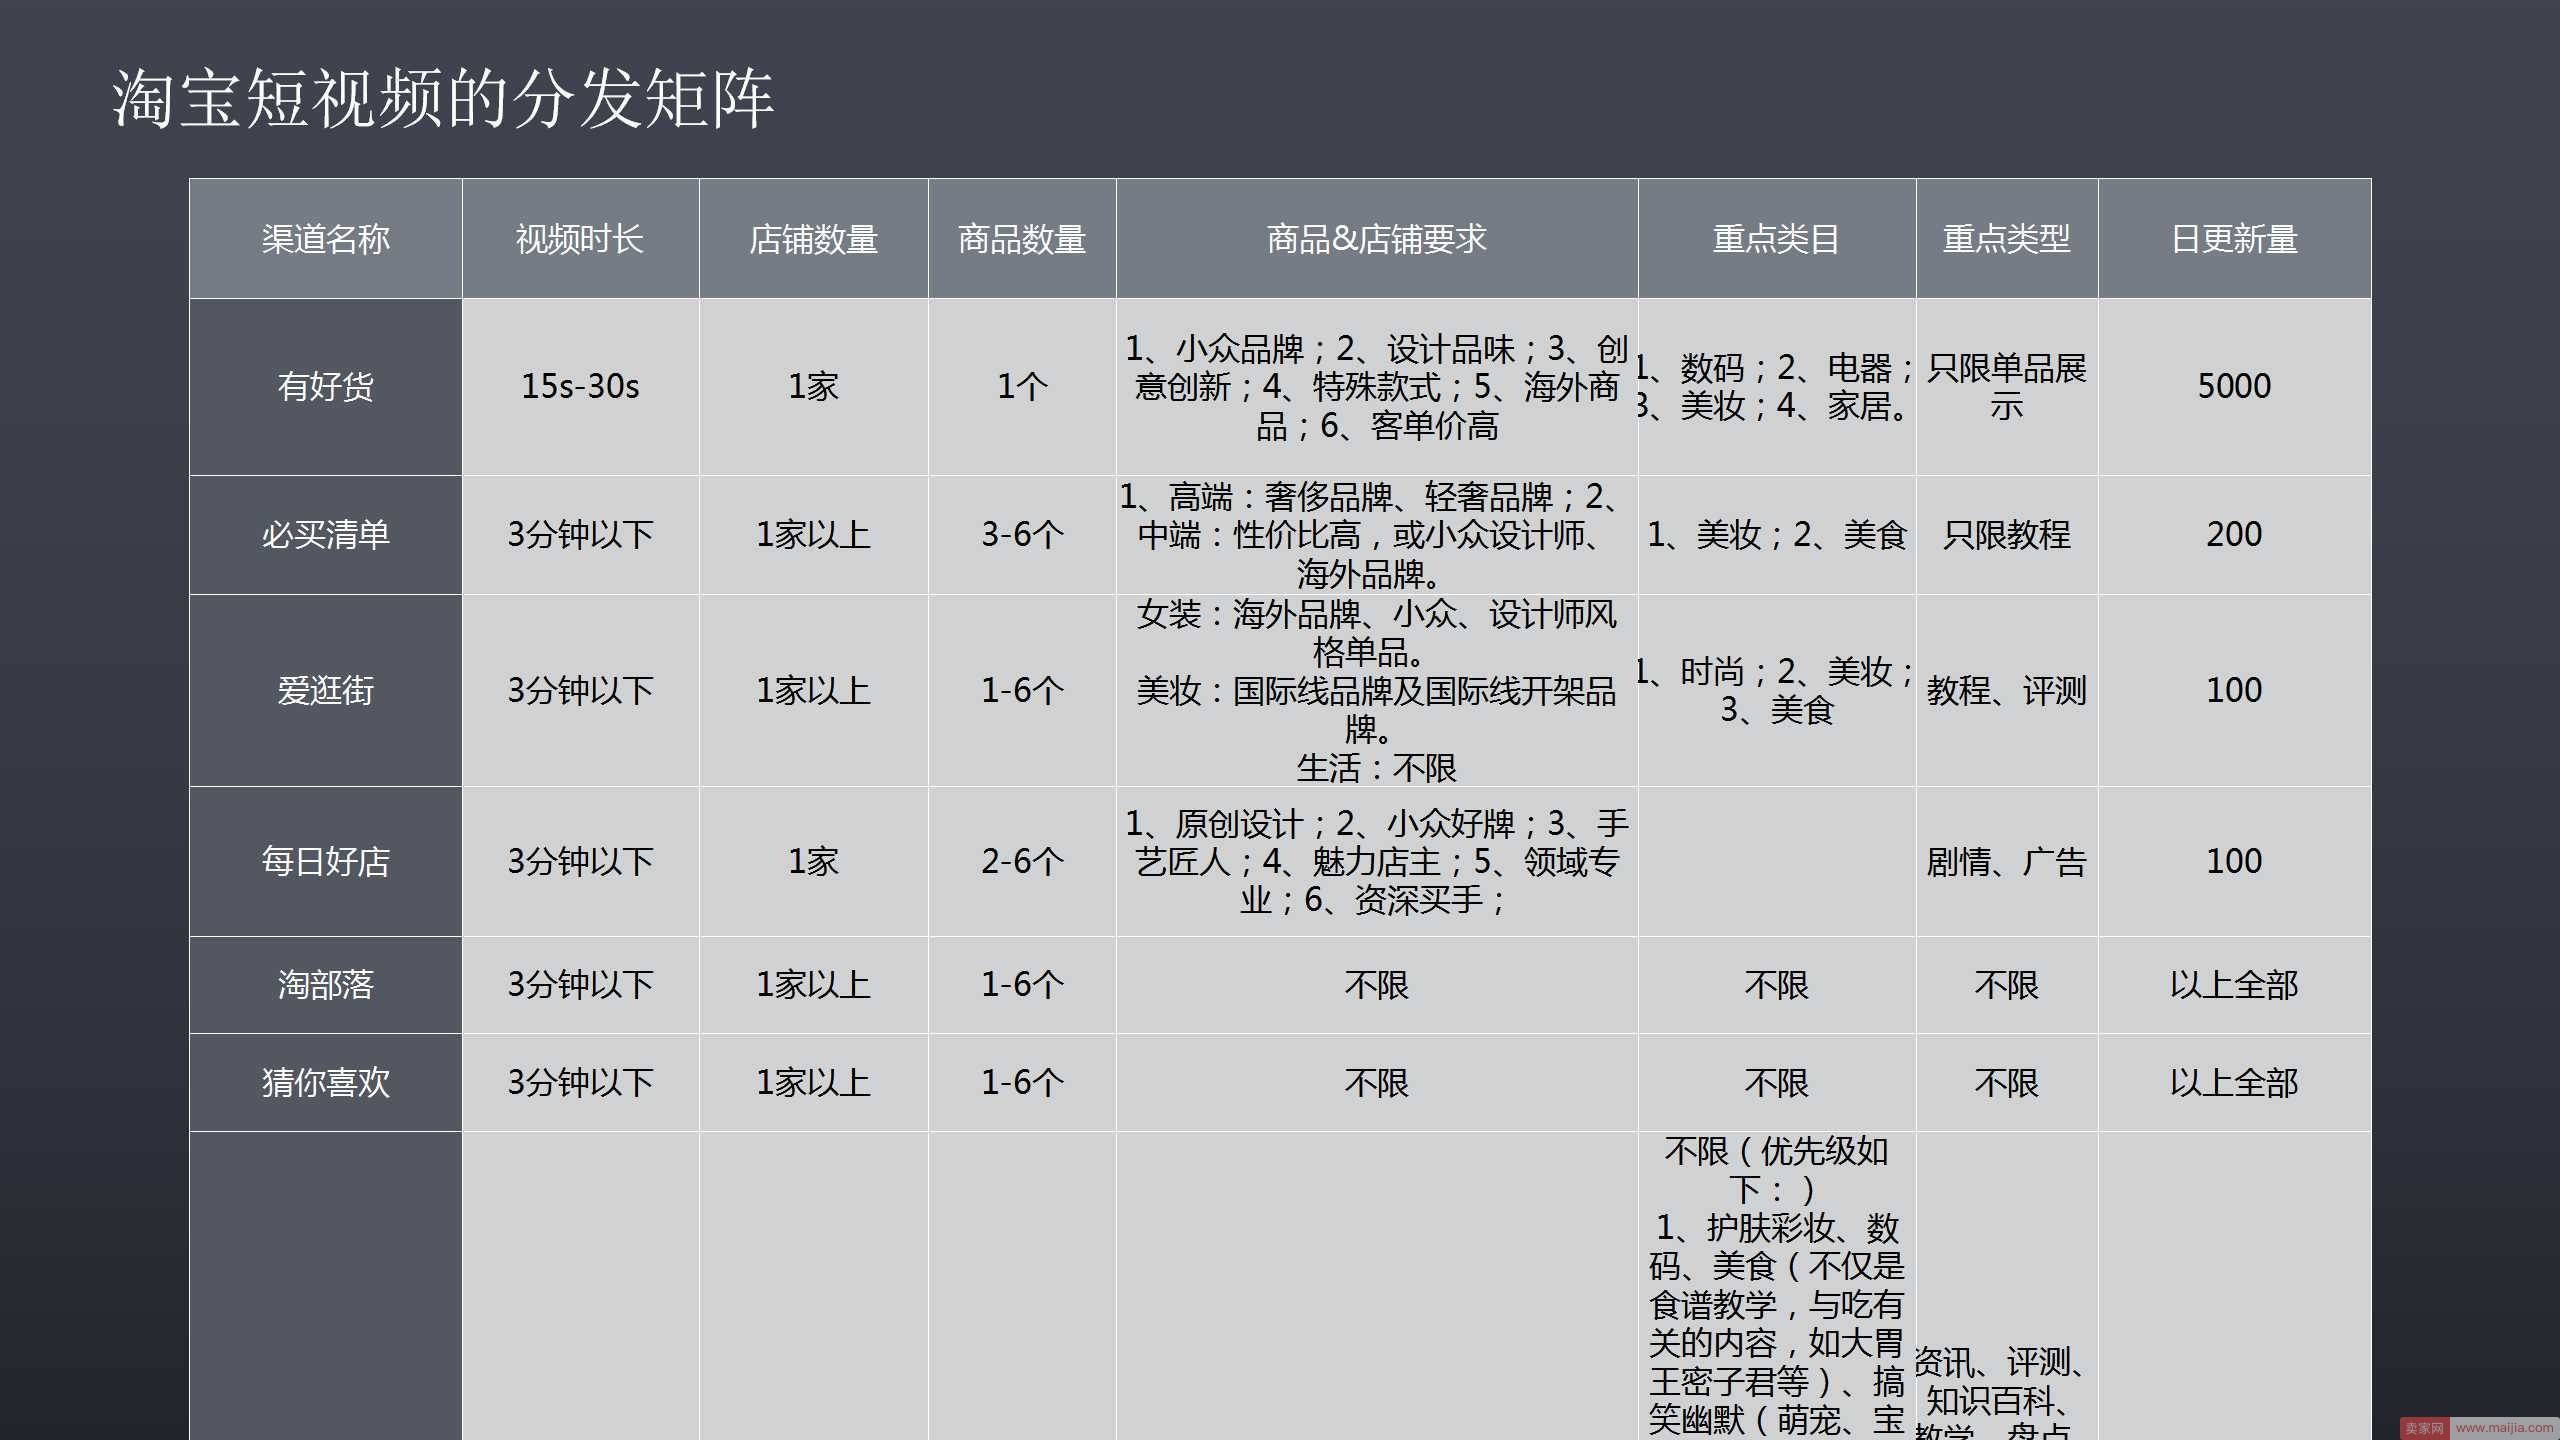Click the 剧情、广告 type cell

pos(2007,861)
